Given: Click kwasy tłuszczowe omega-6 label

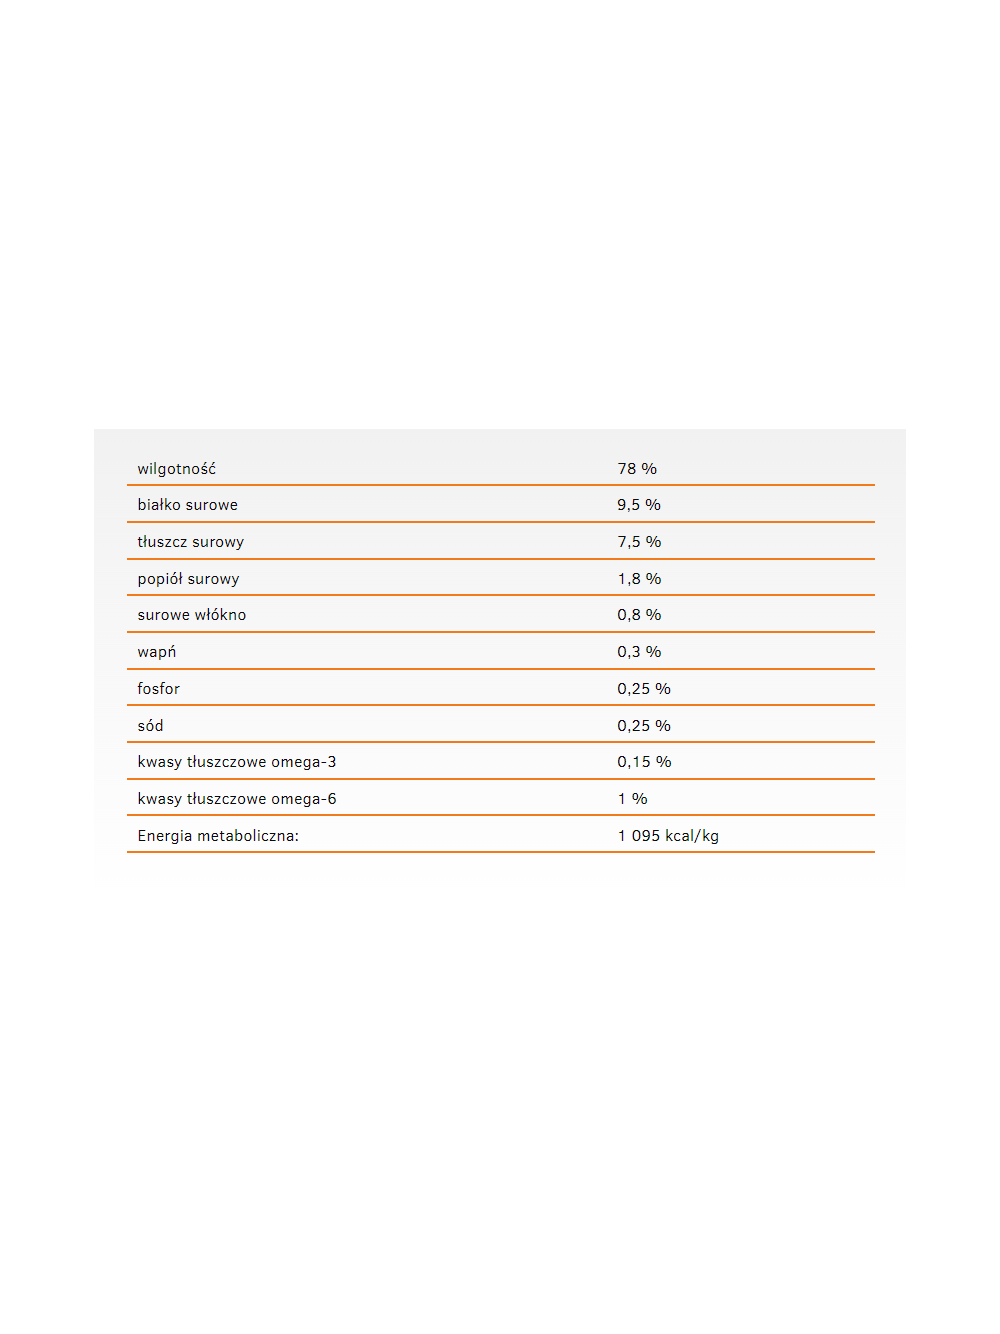Looking at the screenshot, I should [237, 799].
